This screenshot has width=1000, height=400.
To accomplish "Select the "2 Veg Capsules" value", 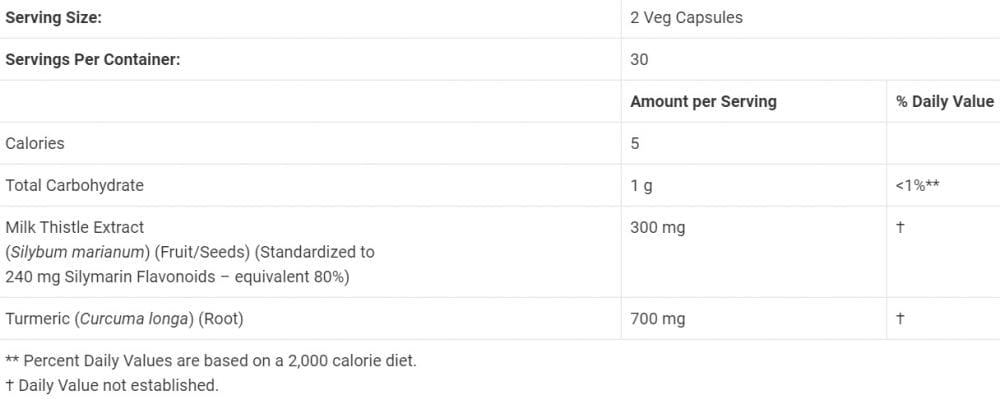I will click(686, 17).
